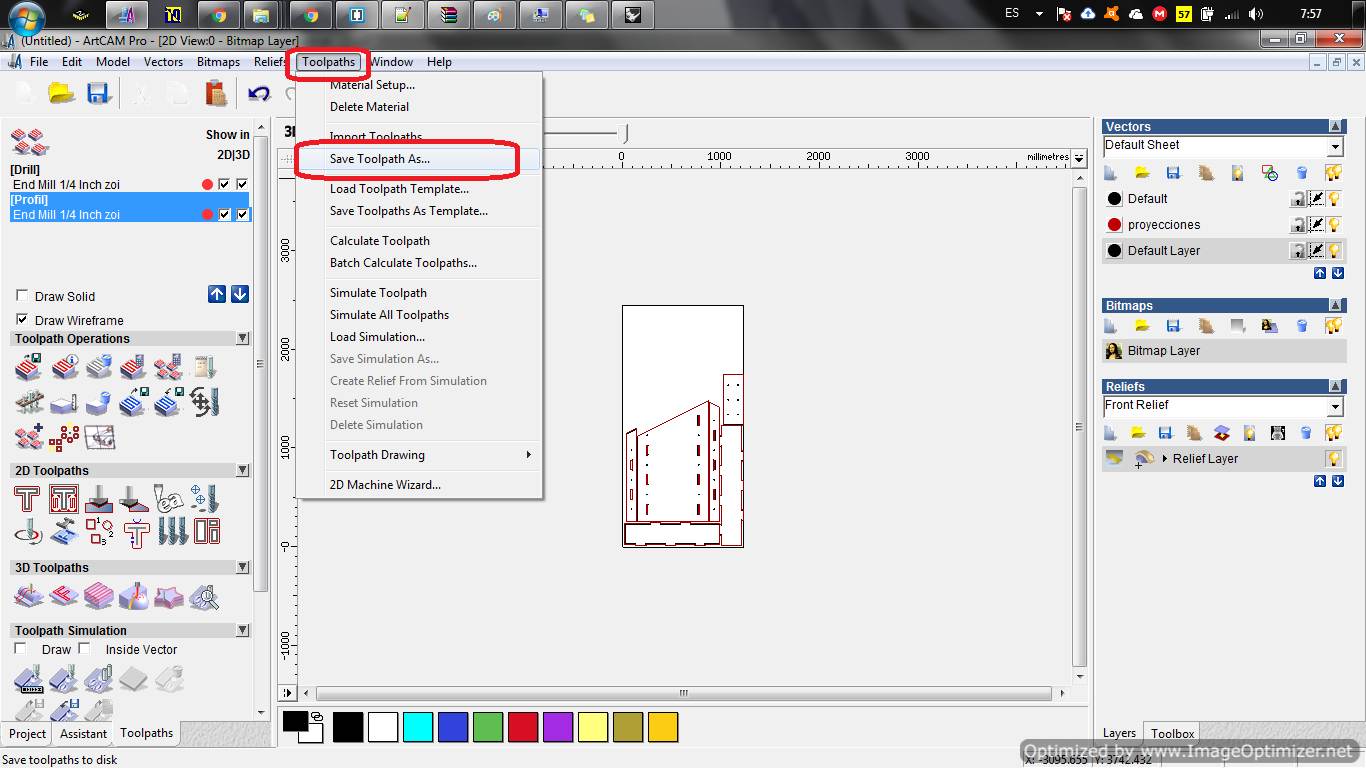Expand the Relief Layer arrow
This screenshot has height=768, width=1366.
1165,459
